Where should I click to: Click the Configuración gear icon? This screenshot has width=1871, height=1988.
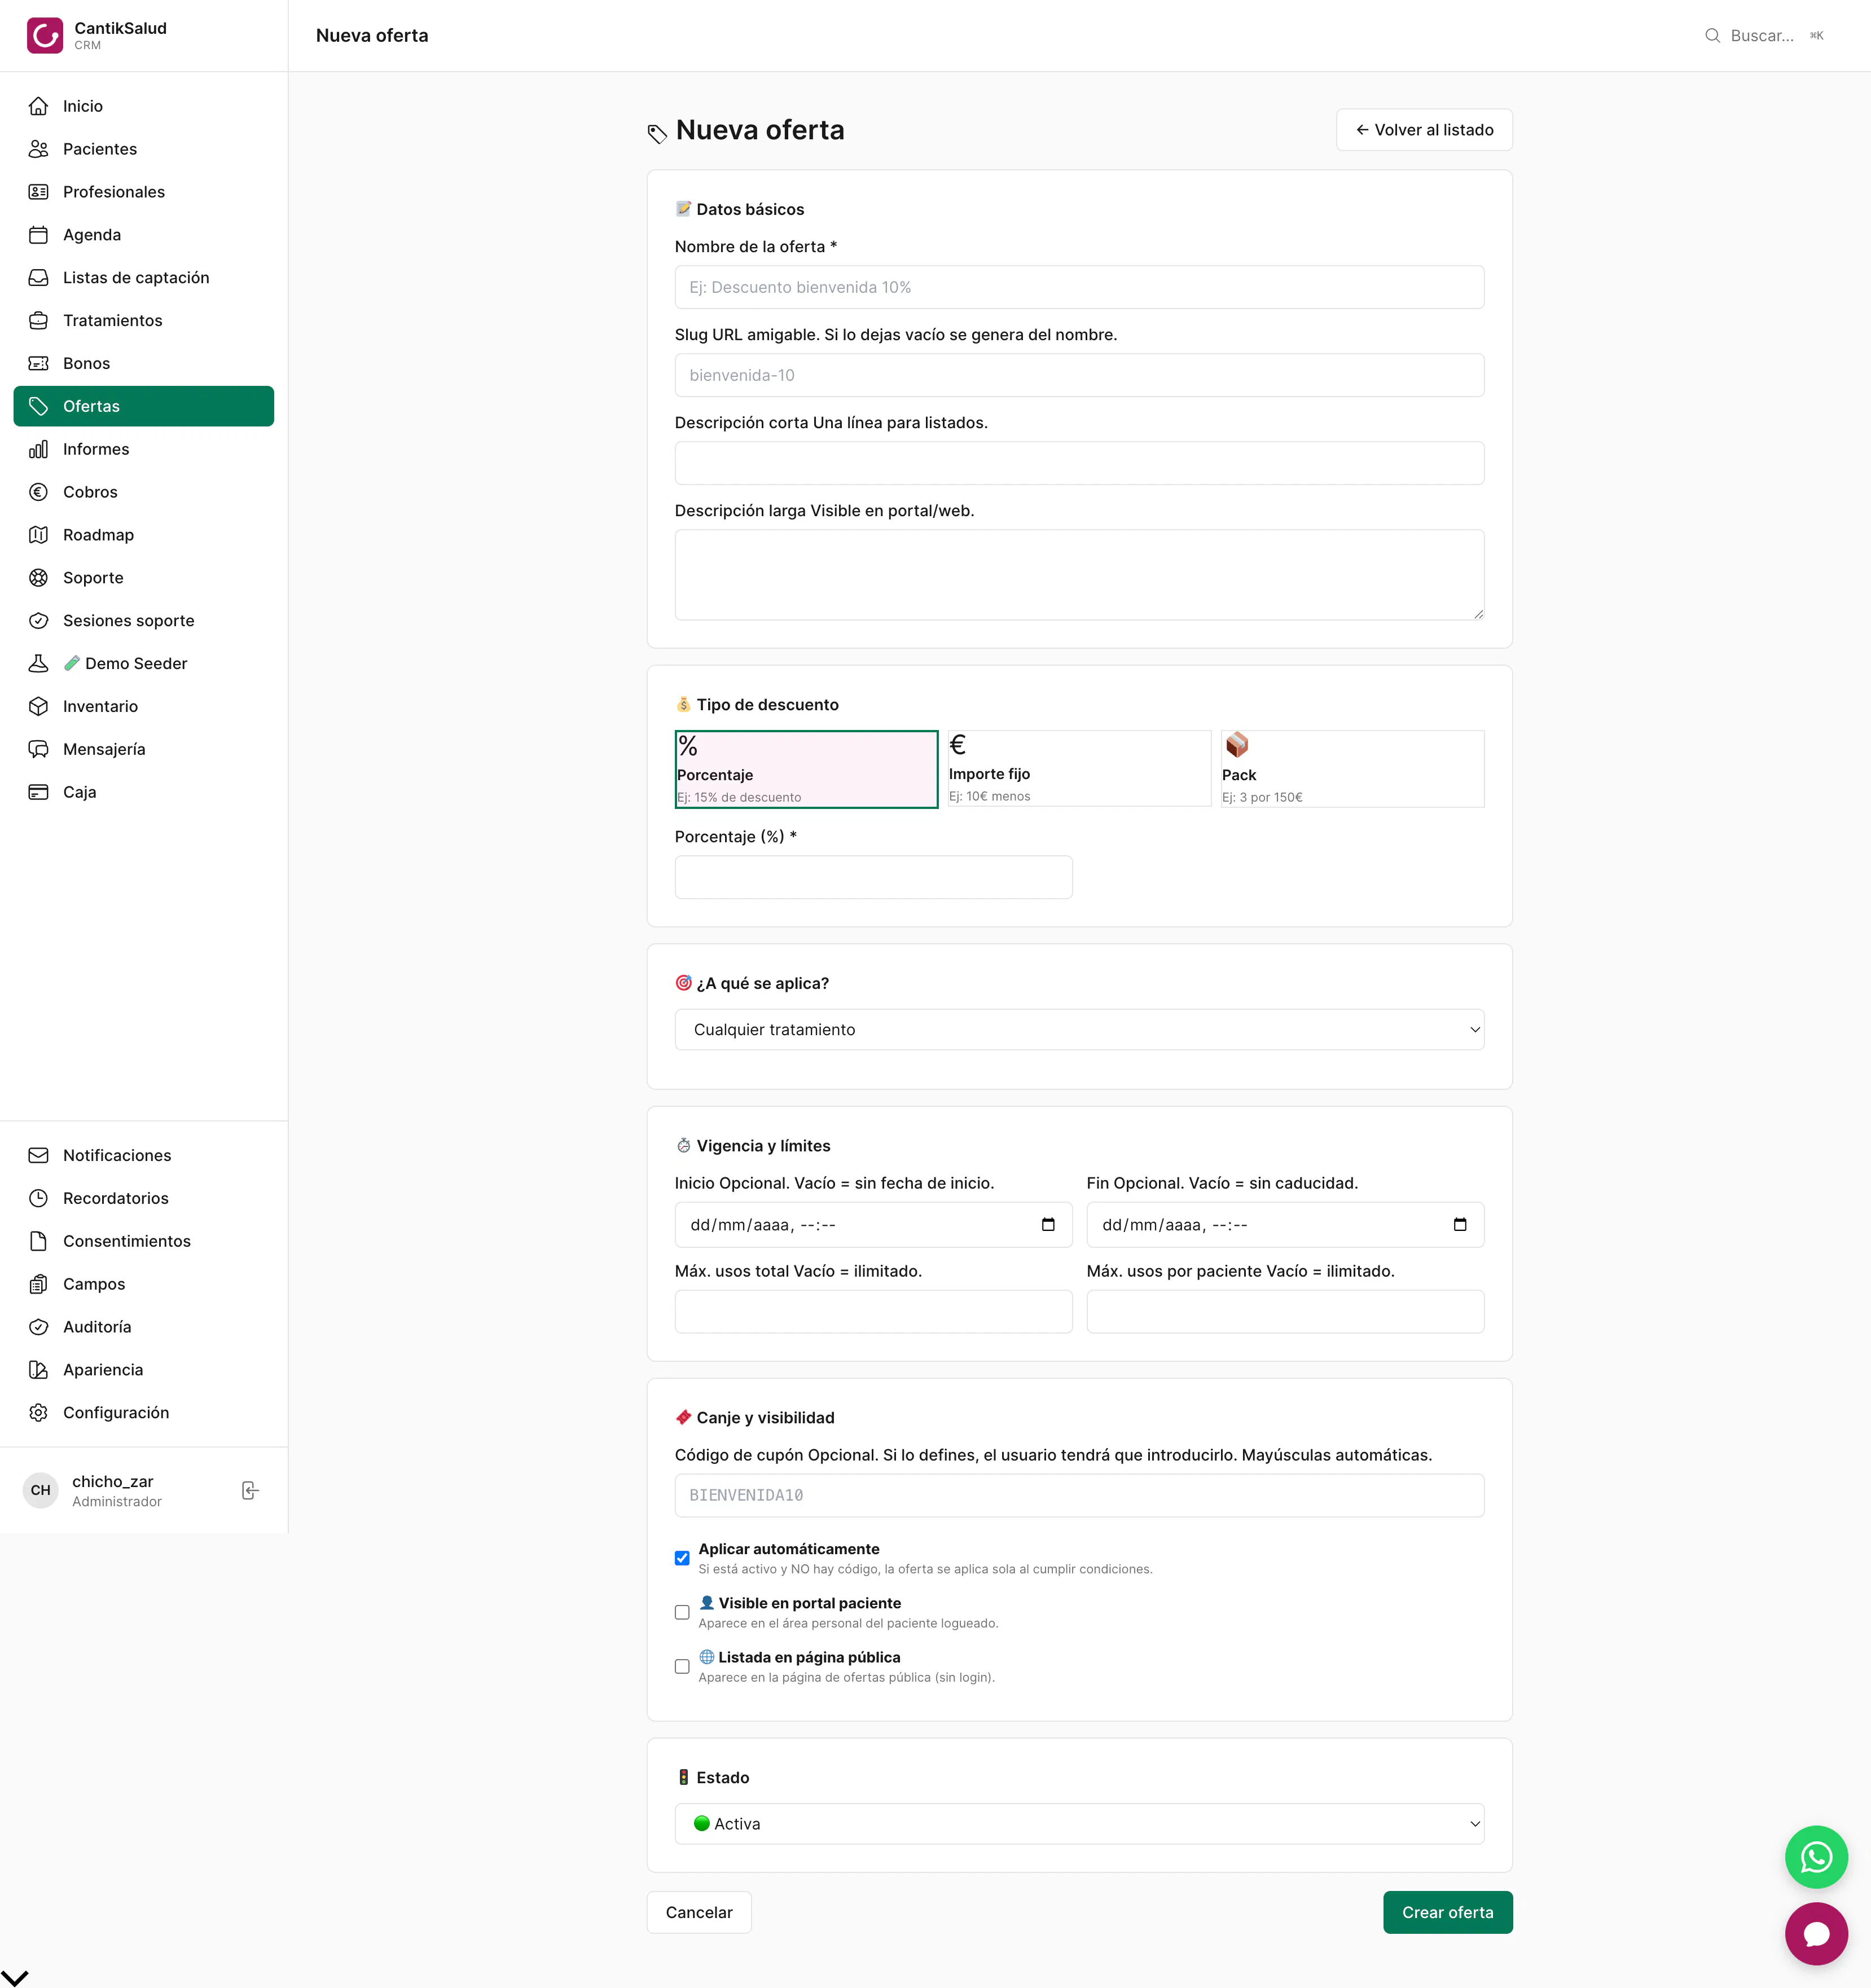click(x=39, y=1413)
